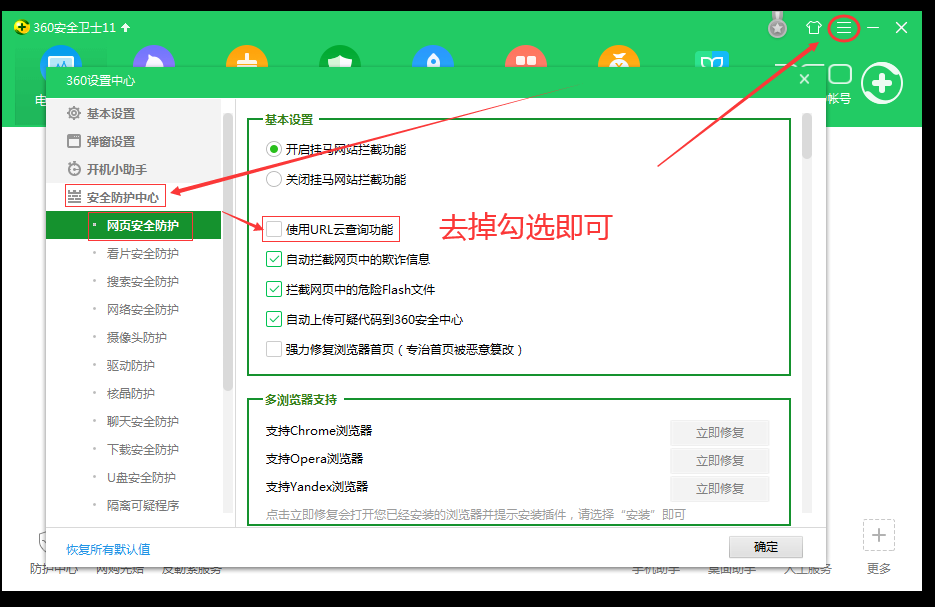
Task: Click the window icon beside 弹窗设置
Action: pyautogui.click(x=74, y=141)
